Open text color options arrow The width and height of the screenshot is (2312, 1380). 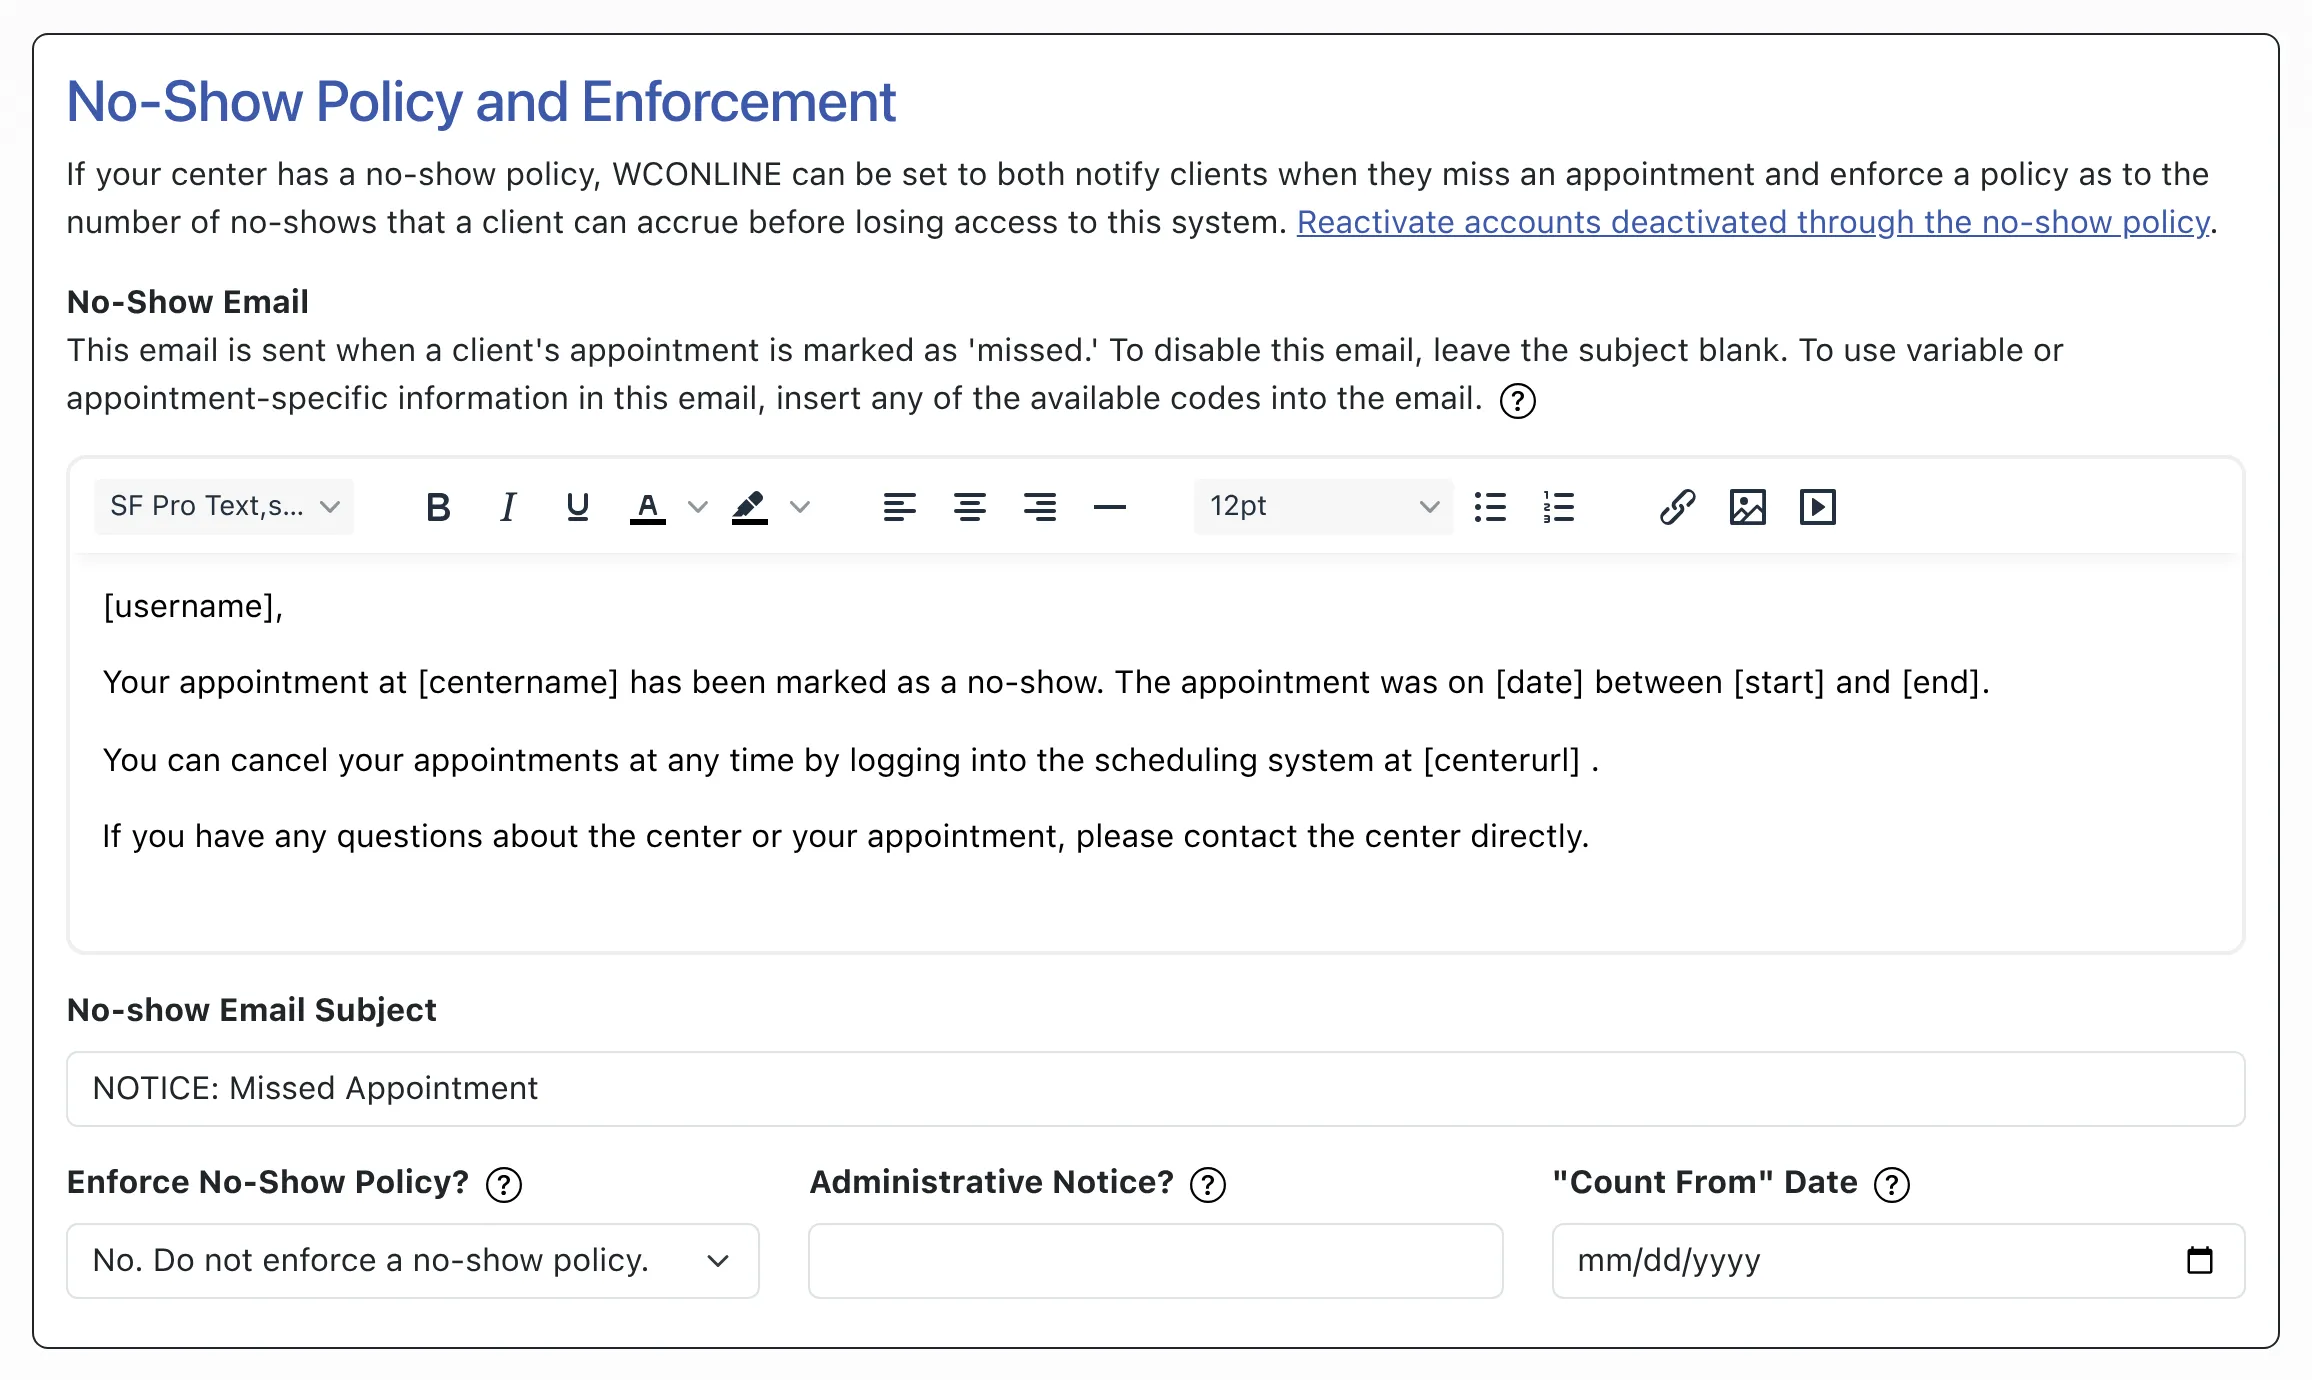698,507
